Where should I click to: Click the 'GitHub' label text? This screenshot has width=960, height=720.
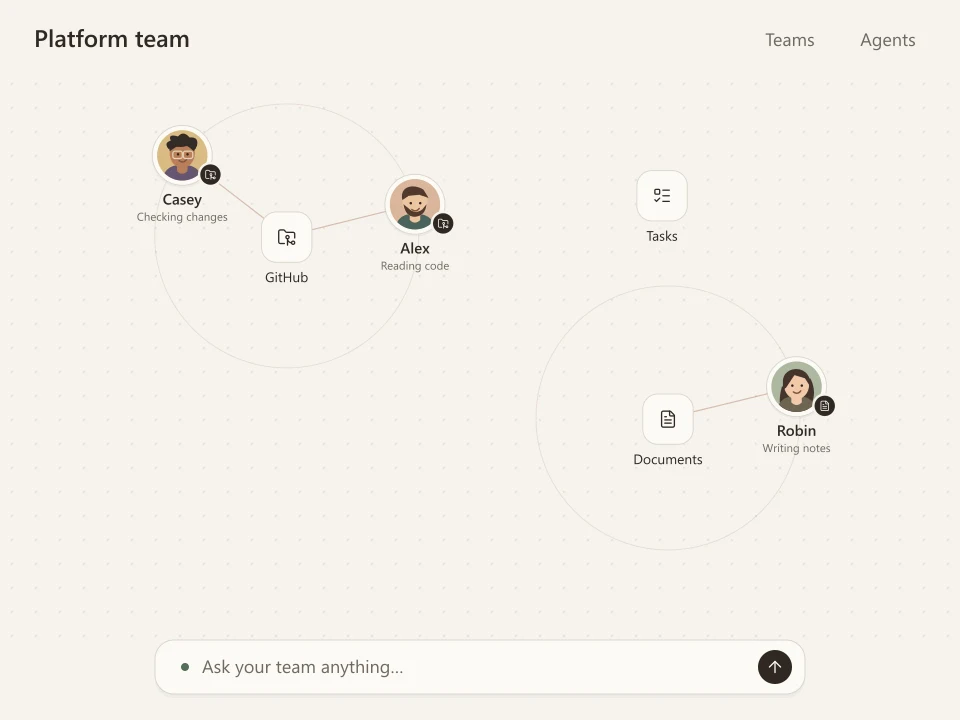pos(287,277)
